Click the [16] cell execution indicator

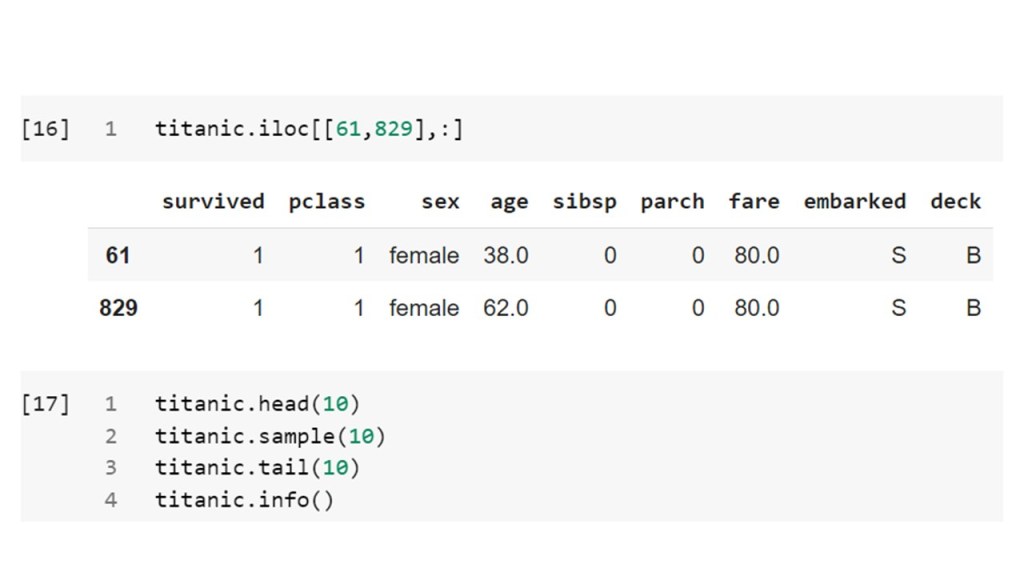[x=46, y=129]
